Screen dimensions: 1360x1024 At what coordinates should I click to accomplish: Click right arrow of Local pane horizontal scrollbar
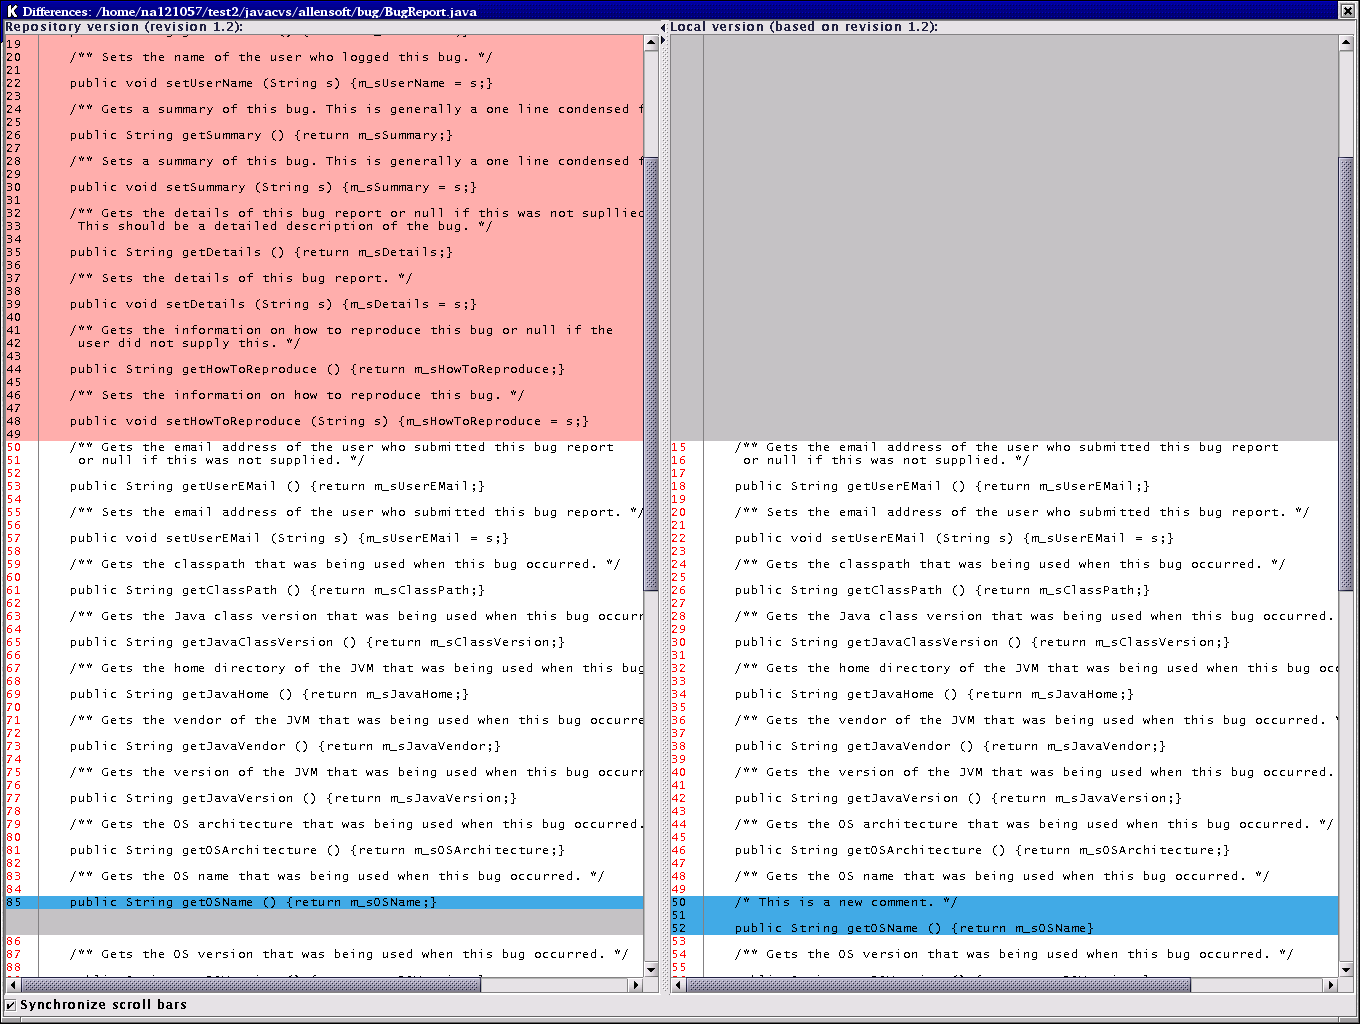pos(1330,985)
